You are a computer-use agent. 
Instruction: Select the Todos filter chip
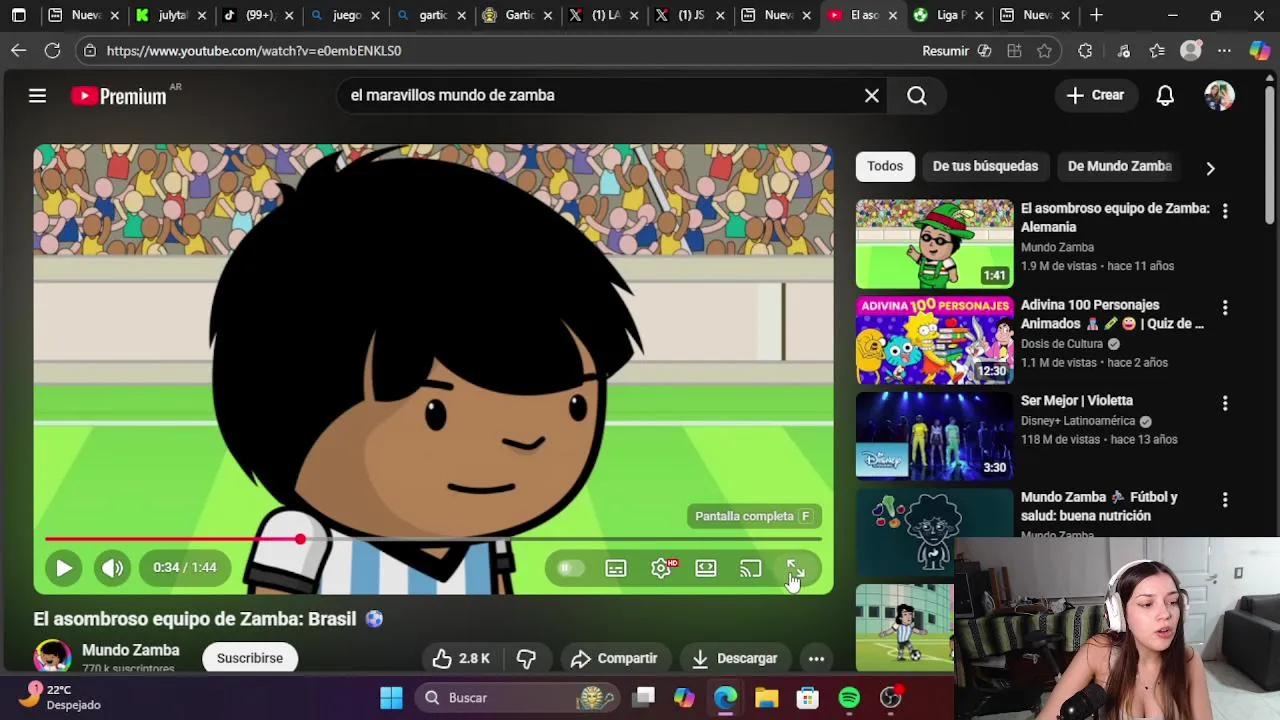tap(885, 166)
